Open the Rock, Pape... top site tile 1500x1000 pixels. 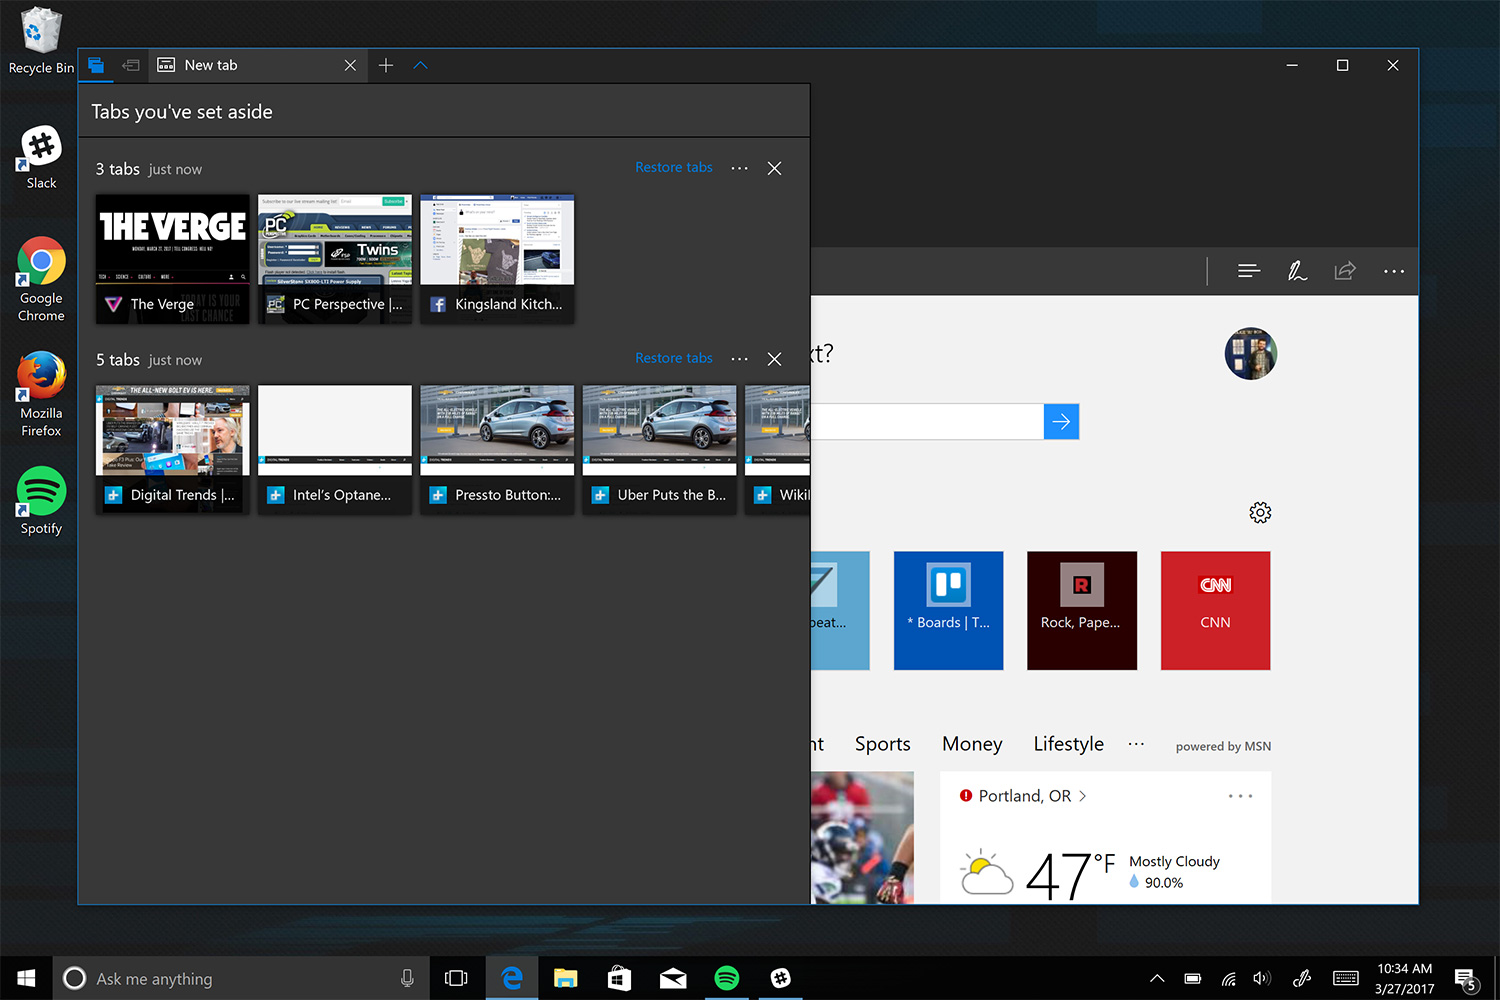(x=1082, y=610)
